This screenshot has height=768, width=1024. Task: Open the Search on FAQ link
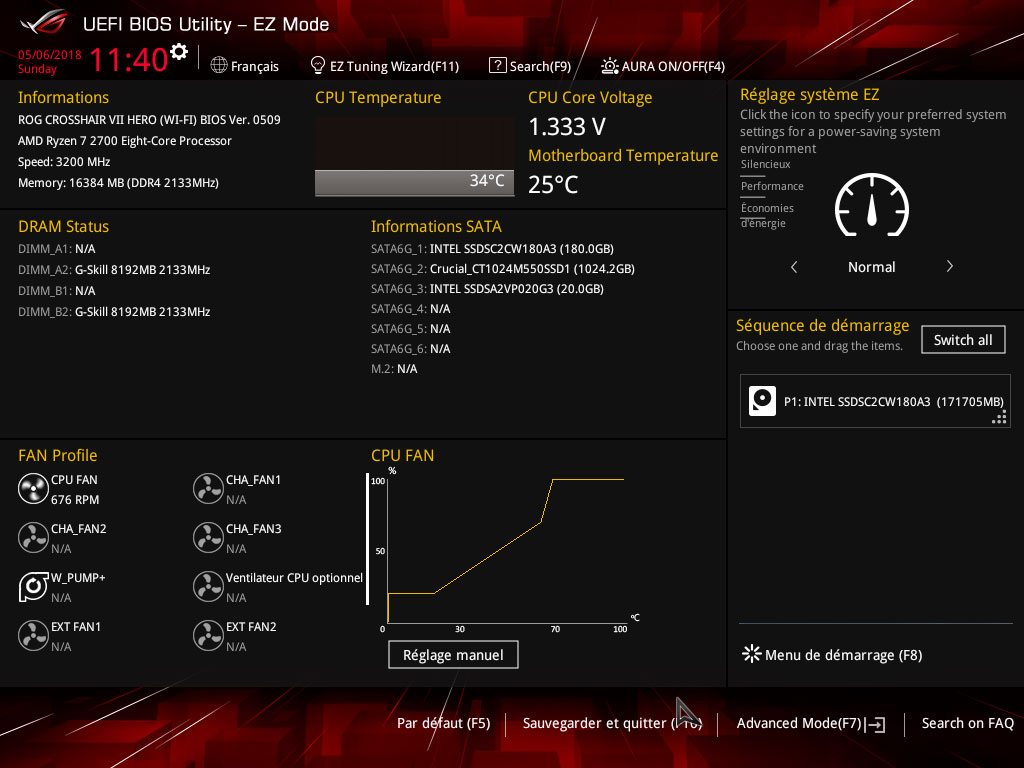(x=967, y=723)
